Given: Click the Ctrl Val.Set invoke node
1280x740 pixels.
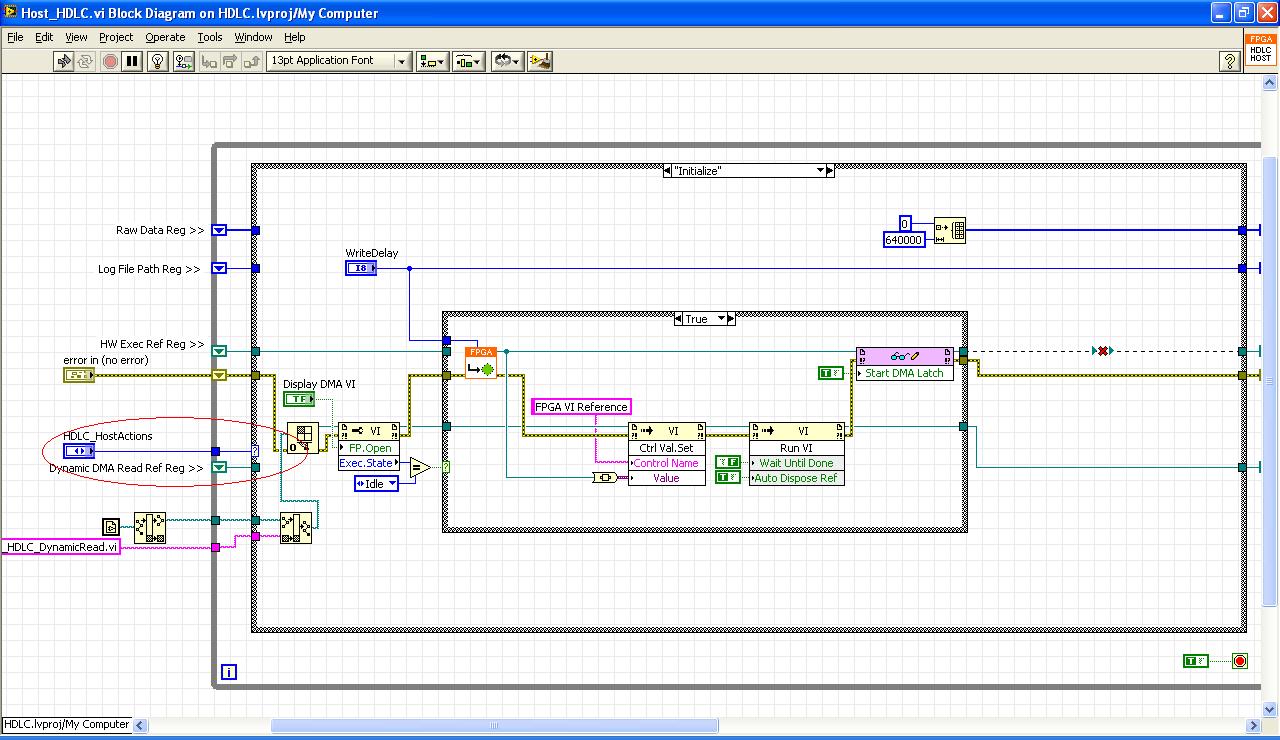Looking at the screenshot, I should 666,448.
